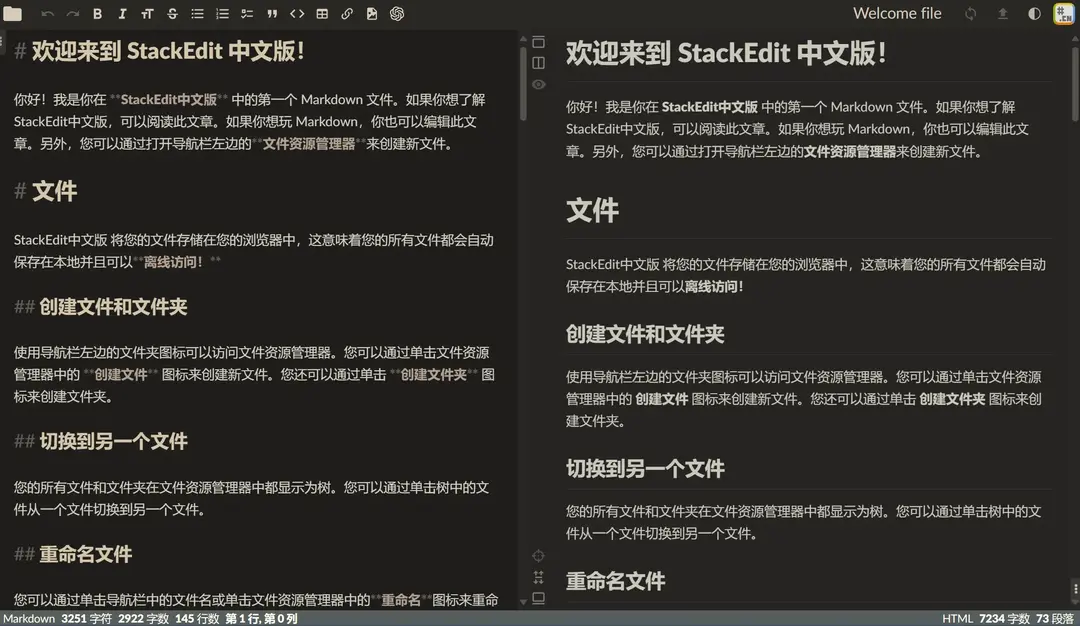Screen dimensions: 1080x626
Task: Insert a code block
Action: click(296, 13)
